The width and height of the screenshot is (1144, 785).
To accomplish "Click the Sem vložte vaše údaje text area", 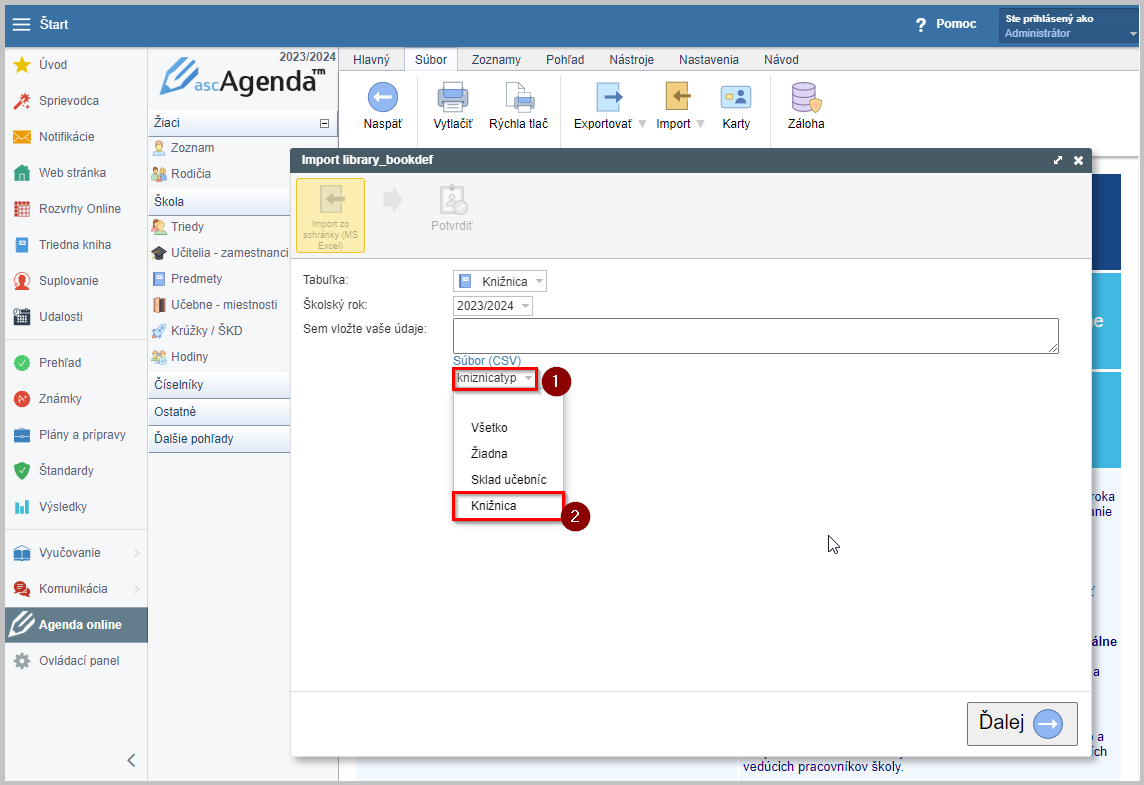I will 755,336.
